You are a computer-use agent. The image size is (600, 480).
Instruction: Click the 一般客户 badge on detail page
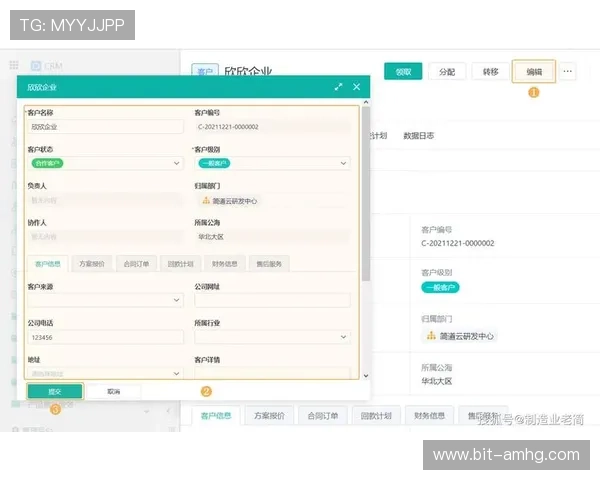pos(440,287)
